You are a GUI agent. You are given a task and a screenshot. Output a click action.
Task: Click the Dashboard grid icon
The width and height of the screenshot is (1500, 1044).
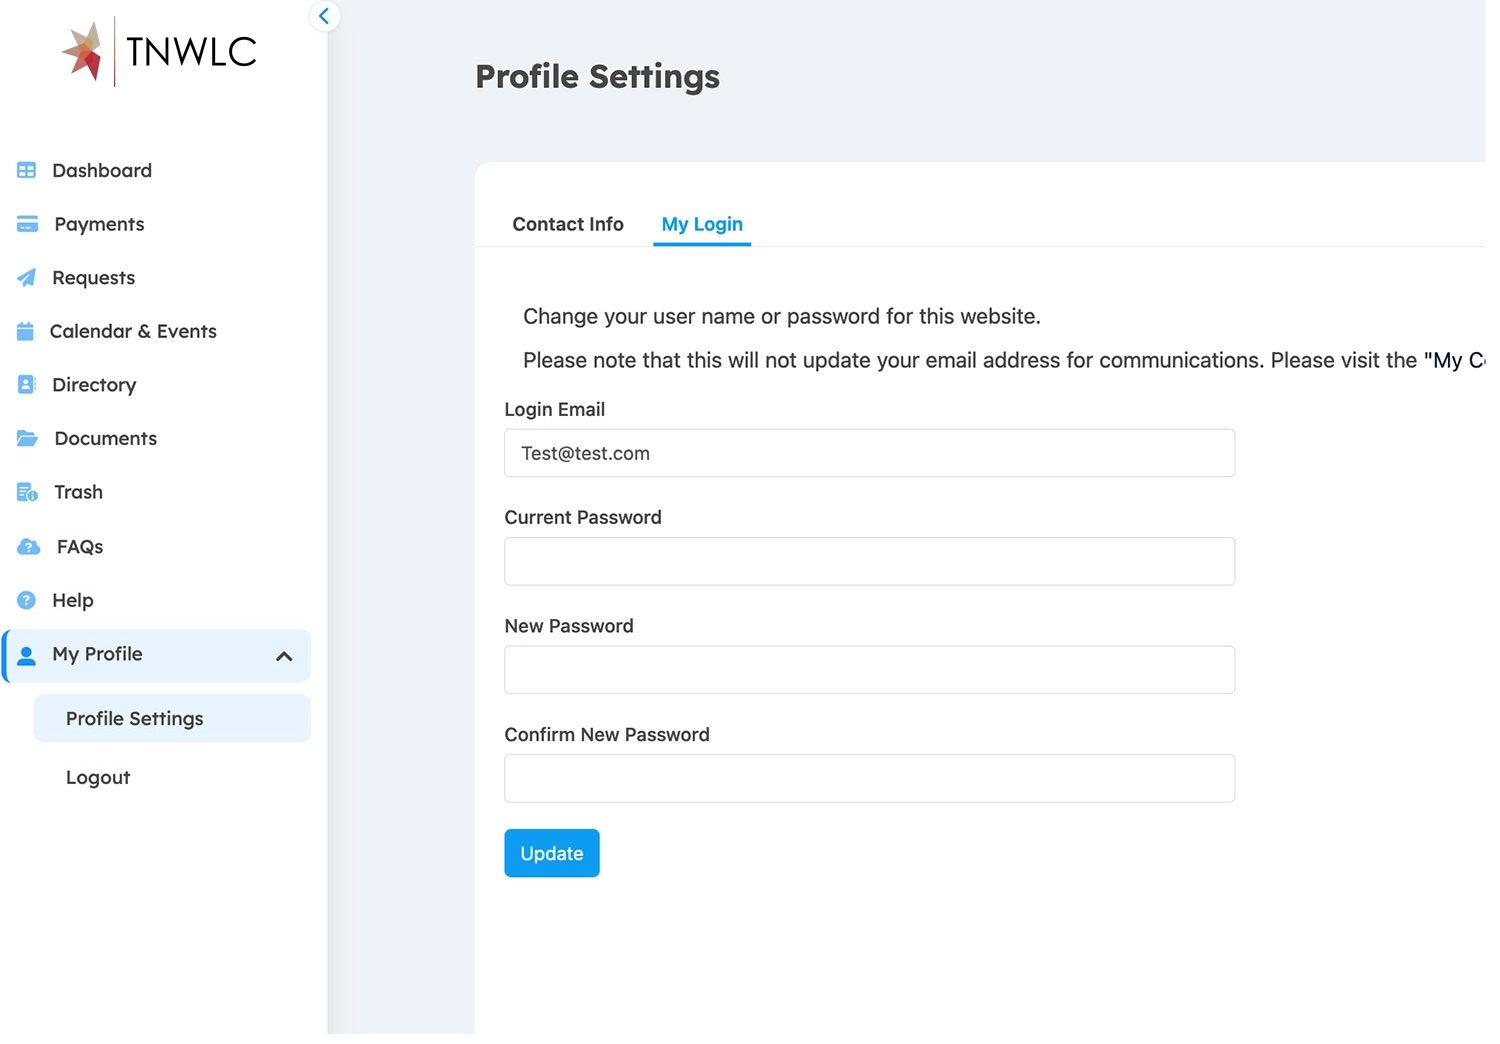pos(27,171)
